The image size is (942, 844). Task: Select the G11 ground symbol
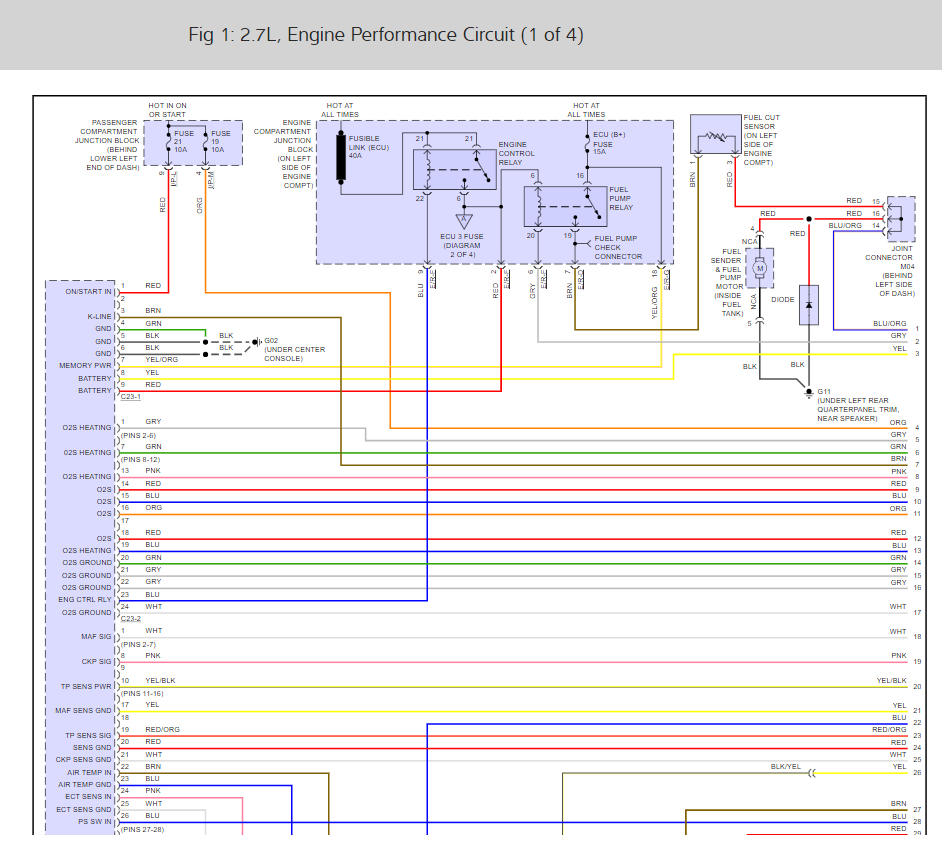(x=809, y=392)
